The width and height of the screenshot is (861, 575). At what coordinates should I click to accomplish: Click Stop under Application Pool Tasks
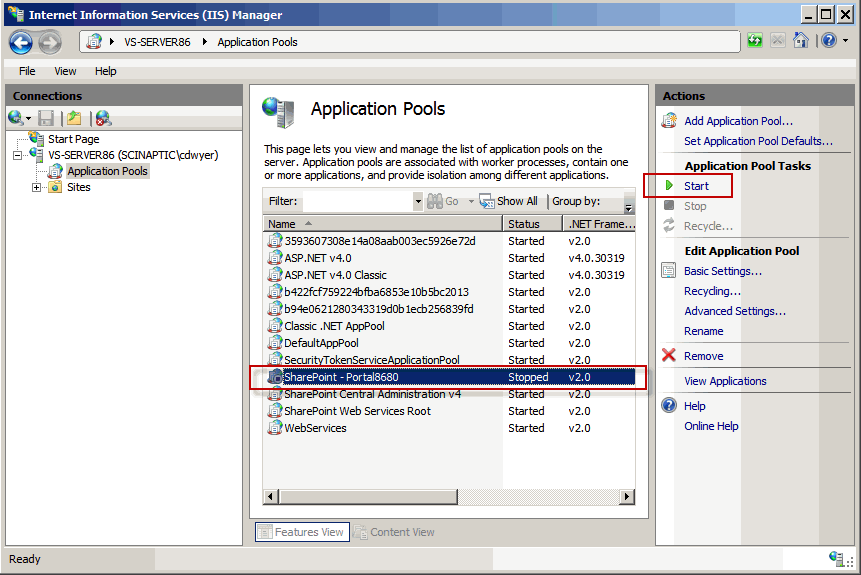(x=695, y=206)
